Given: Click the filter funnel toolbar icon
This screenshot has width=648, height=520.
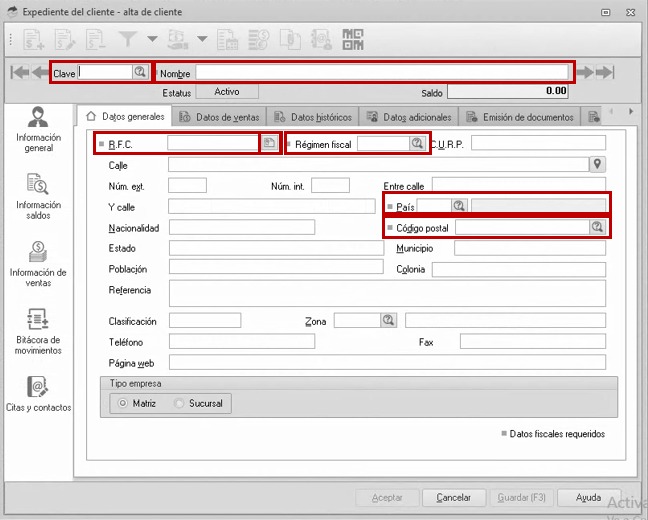Looking at the screenshot, I should pyautogui.click(x=128, y=39).
